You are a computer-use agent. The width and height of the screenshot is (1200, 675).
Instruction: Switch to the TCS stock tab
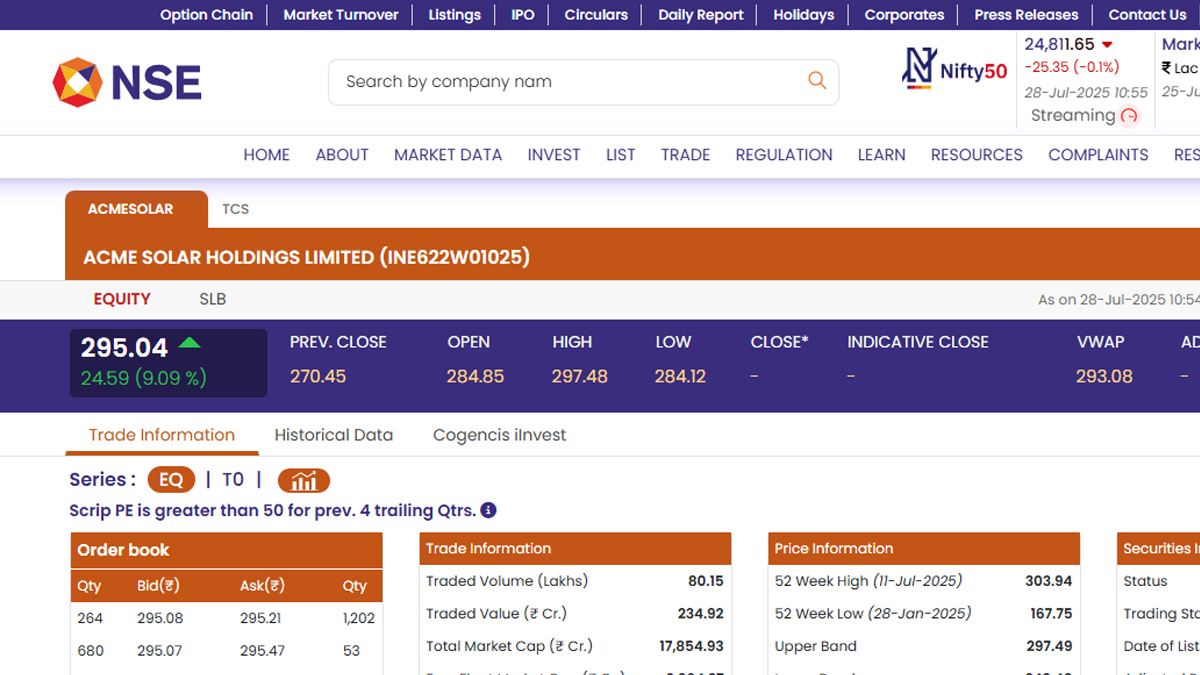click(235, 209)
